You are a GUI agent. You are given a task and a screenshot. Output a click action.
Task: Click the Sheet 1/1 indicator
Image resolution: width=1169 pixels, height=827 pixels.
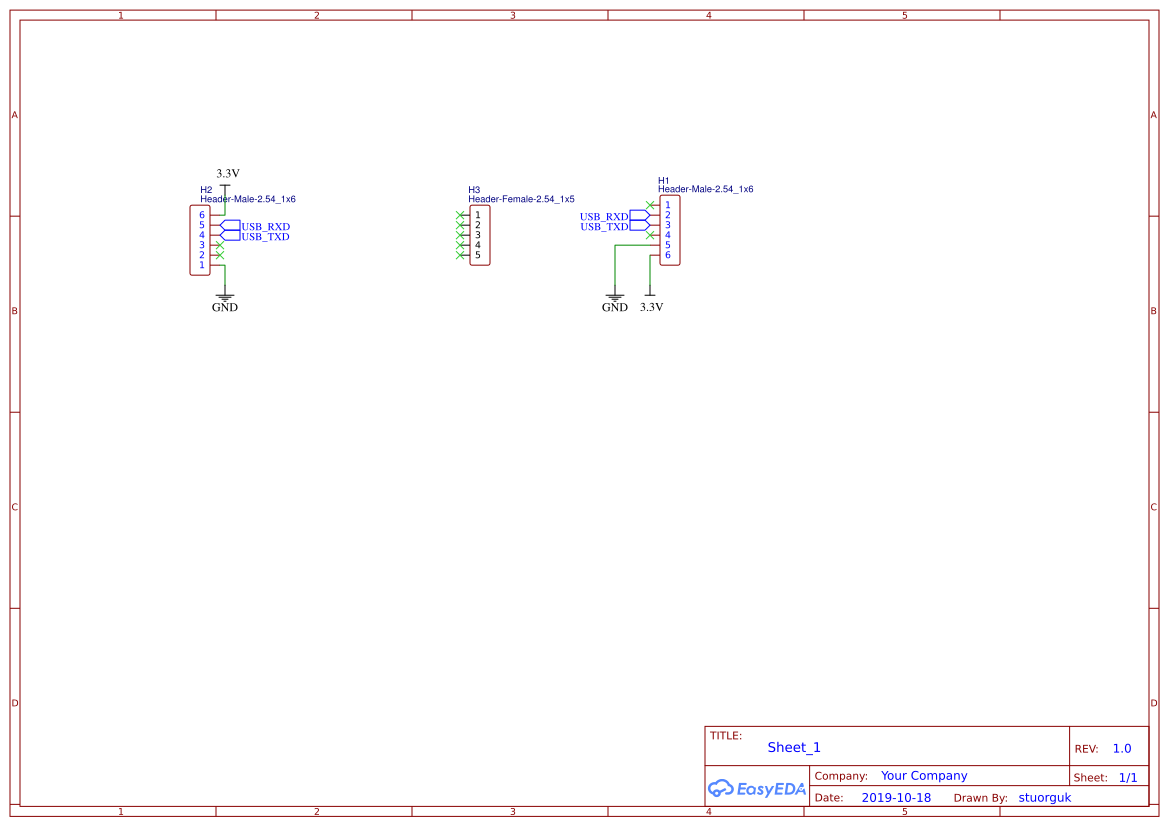coord(1130,777)
